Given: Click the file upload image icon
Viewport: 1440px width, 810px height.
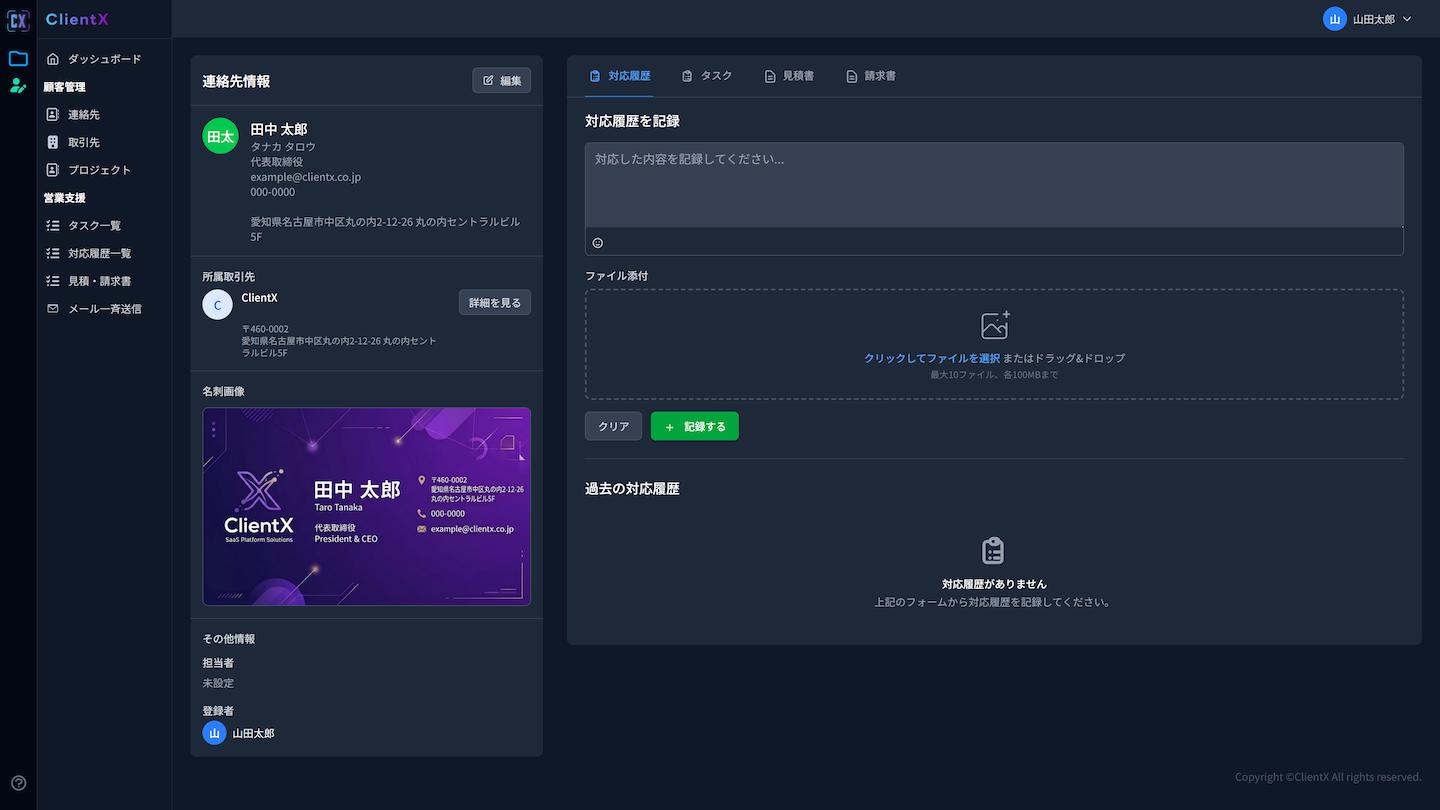Looking at the screenshot, I should point(993,323).
